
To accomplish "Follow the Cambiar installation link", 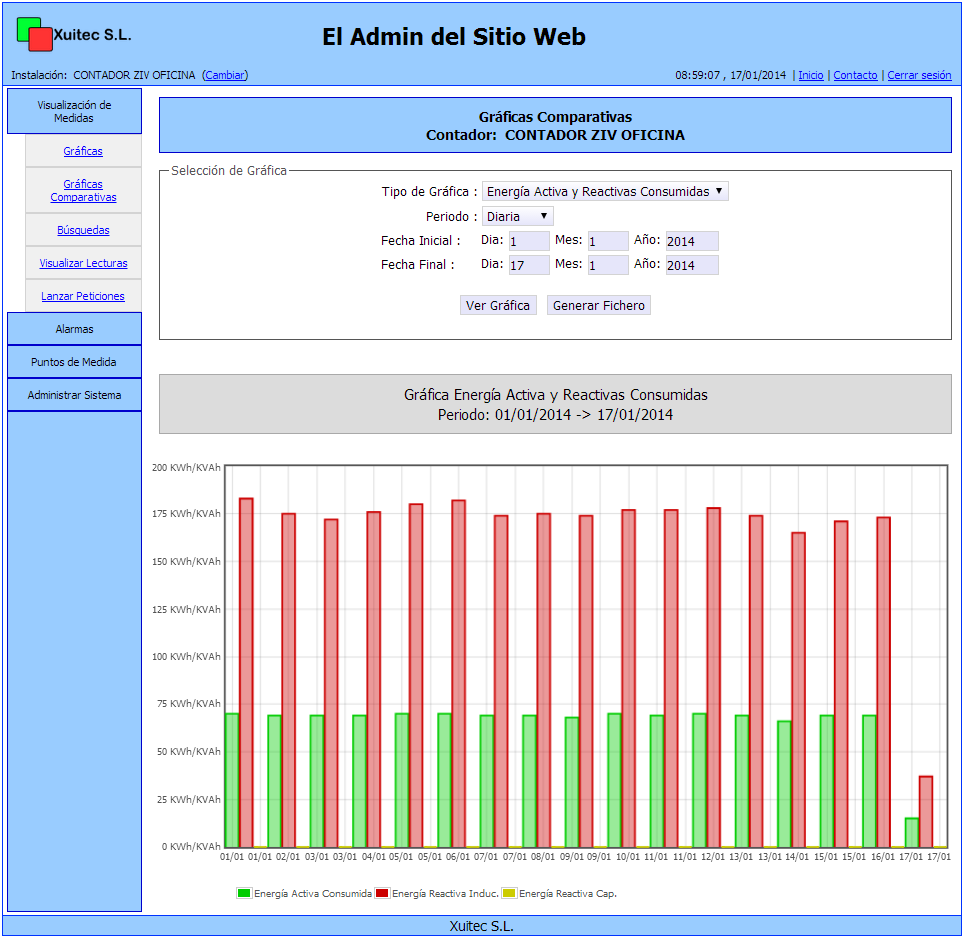I will tap(225, 75).
